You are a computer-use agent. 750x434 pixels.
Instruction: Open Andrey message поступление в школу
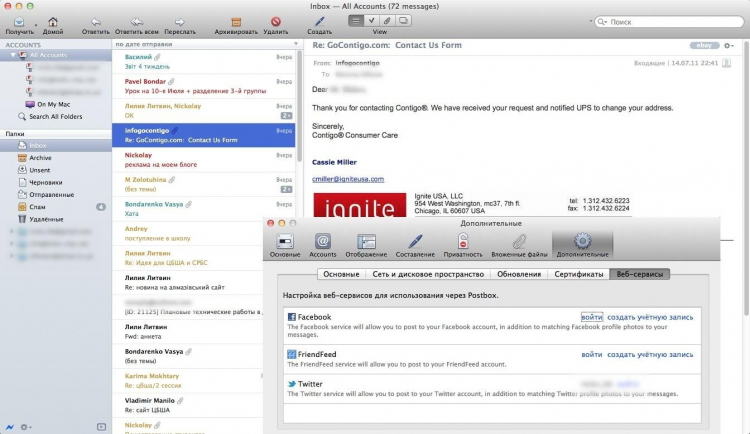coord(188,234)
